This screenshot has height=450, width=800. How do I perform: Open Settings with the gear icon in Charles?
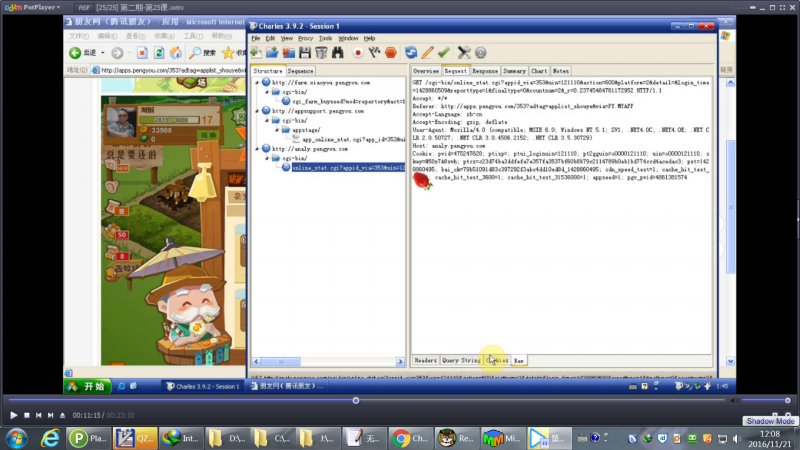click(481, 53)
